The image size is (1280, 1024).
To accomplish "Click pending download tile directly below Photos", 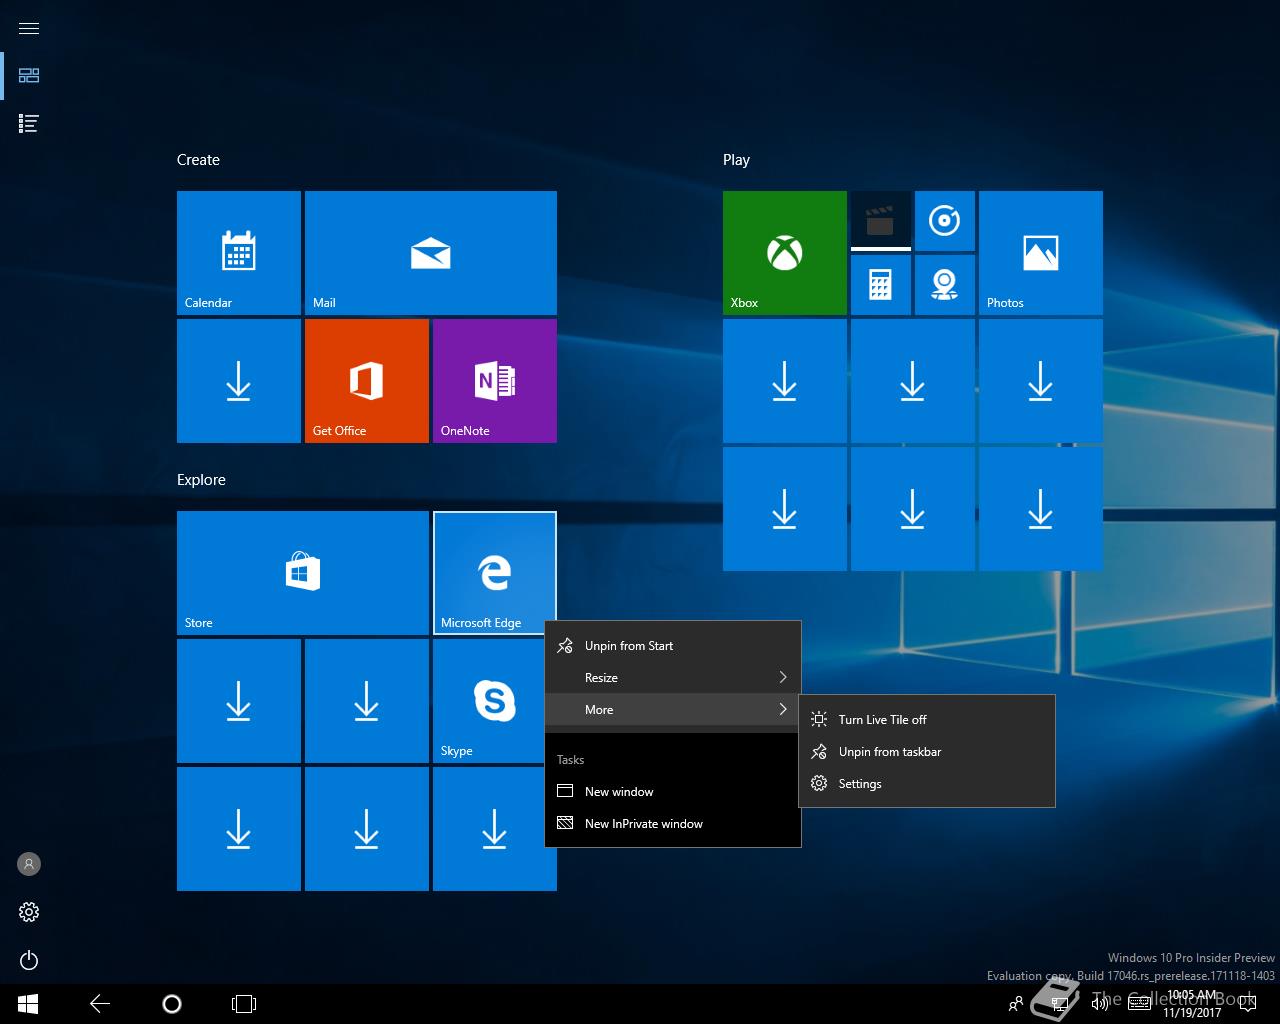I will pos(1041,381).
